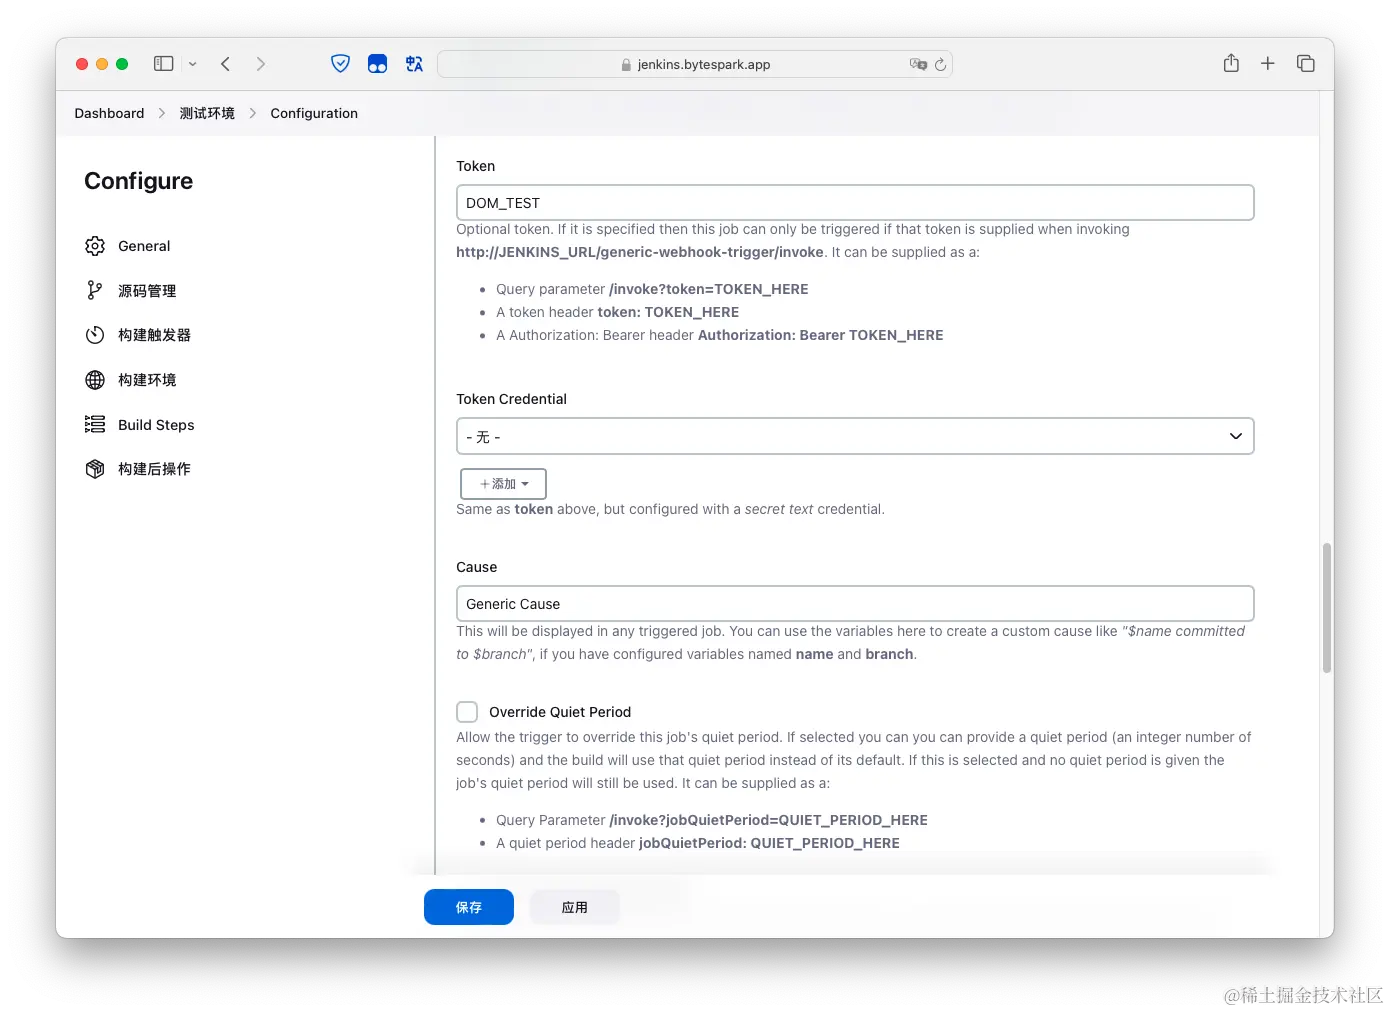Select the 源码管理 section
This screenshot has height=1012, width=1390.
coord(147,291)
